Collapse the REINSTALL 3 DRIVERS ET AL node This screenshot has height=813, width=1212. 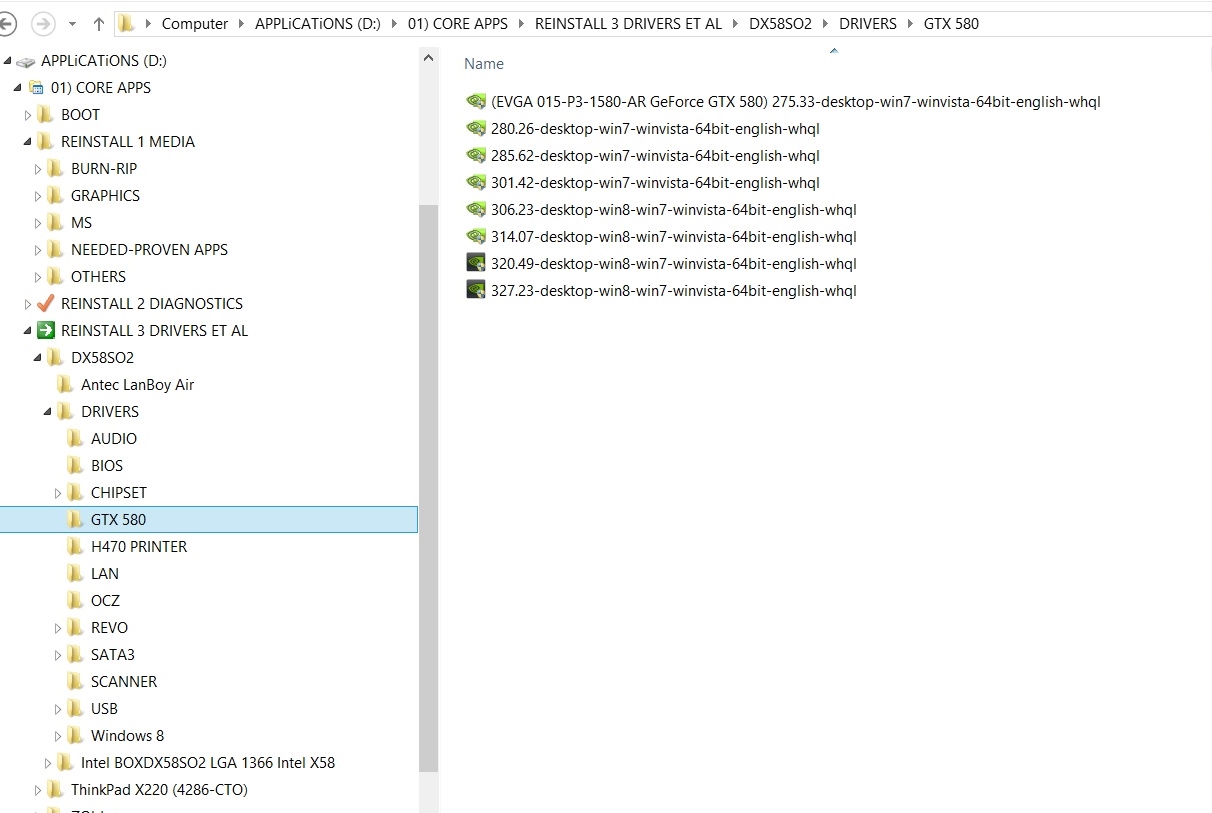(28, 332)
